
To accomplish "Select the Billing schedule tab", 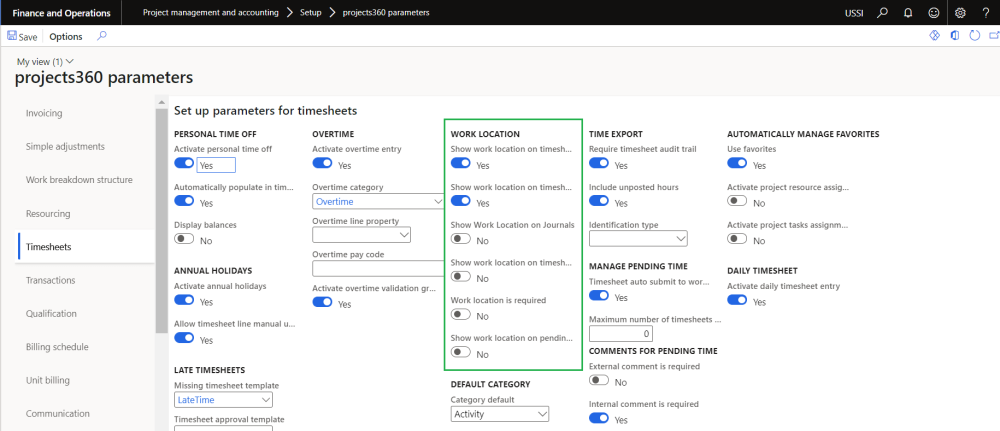I will (x=57, y=347).
